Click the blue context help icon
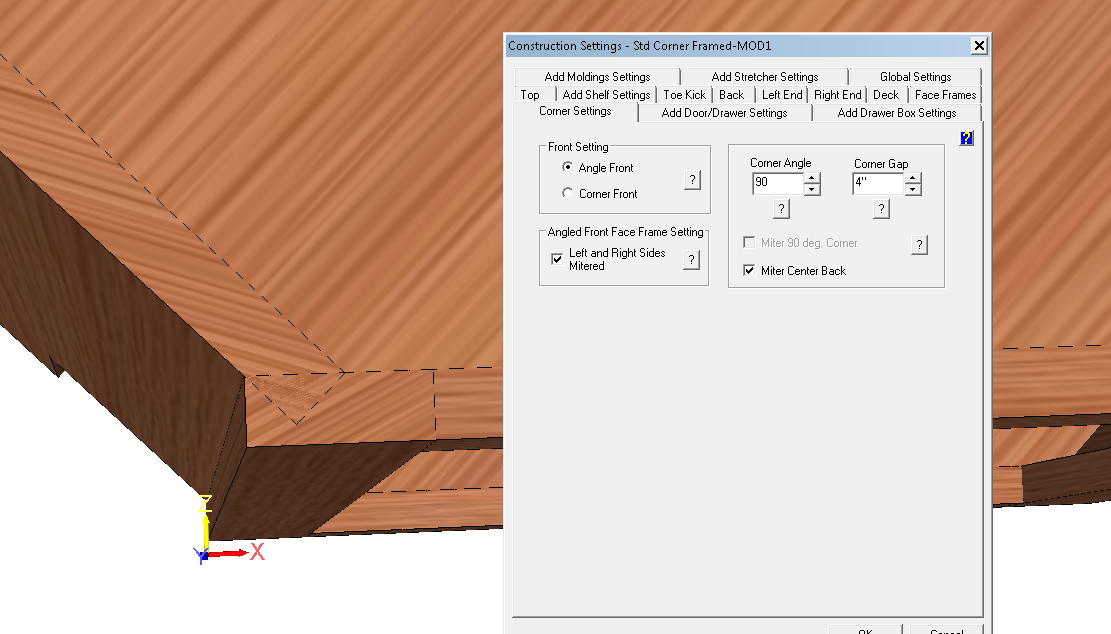Viewport: 1111px width, 634px height. point(966,139)
